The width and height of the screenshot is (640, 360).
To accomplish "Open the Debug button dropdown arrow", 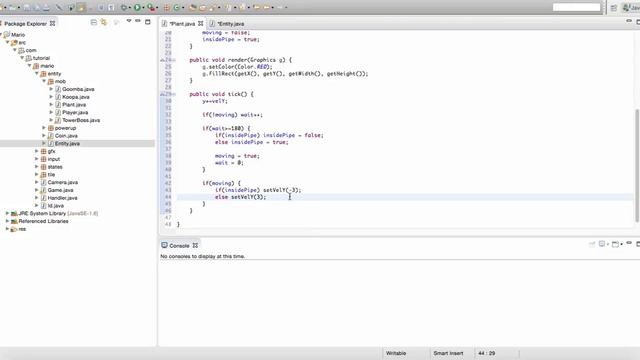I will point(130,7).
